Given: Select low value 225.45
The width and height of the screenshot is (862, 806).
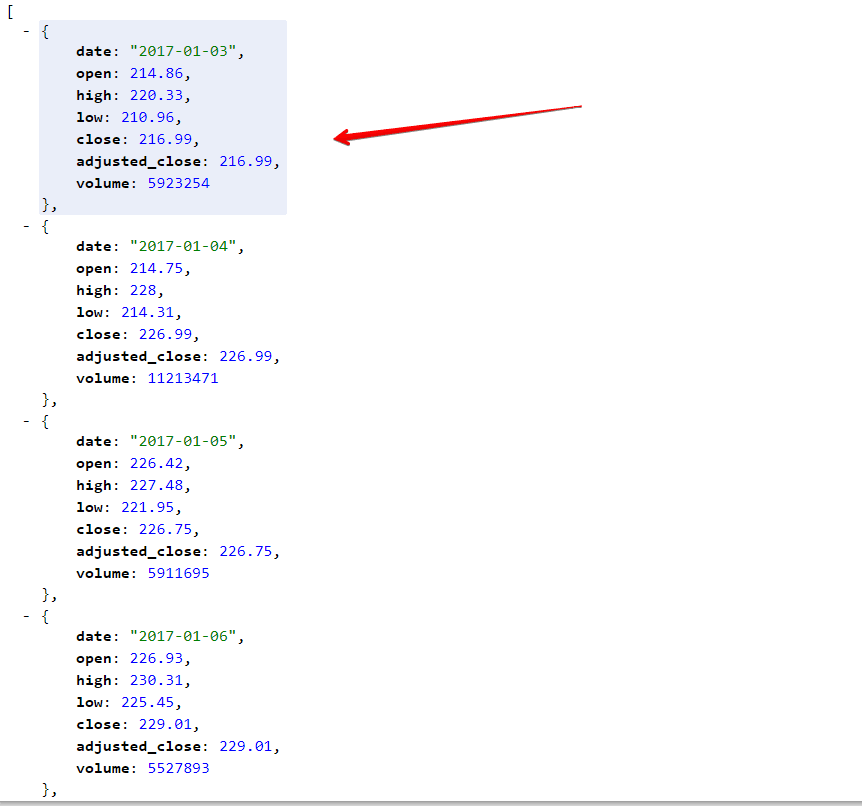Looking at the screenshot, I should [147, 702].
